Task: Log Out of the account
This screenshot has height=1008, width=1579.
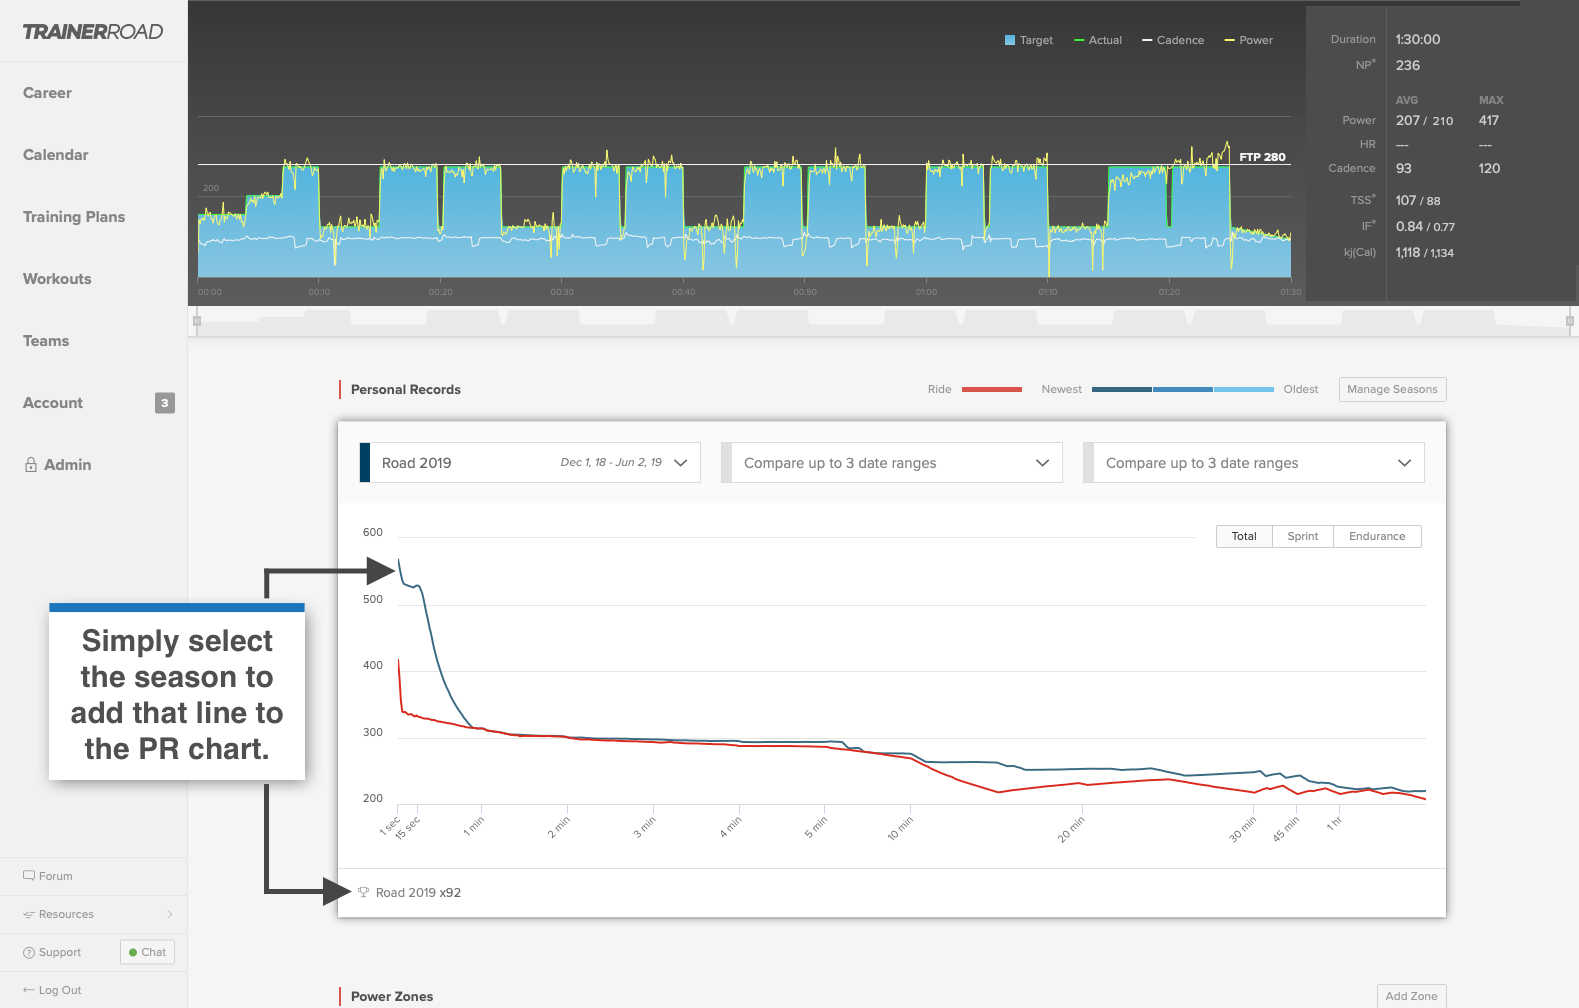Action: [60, 990]
